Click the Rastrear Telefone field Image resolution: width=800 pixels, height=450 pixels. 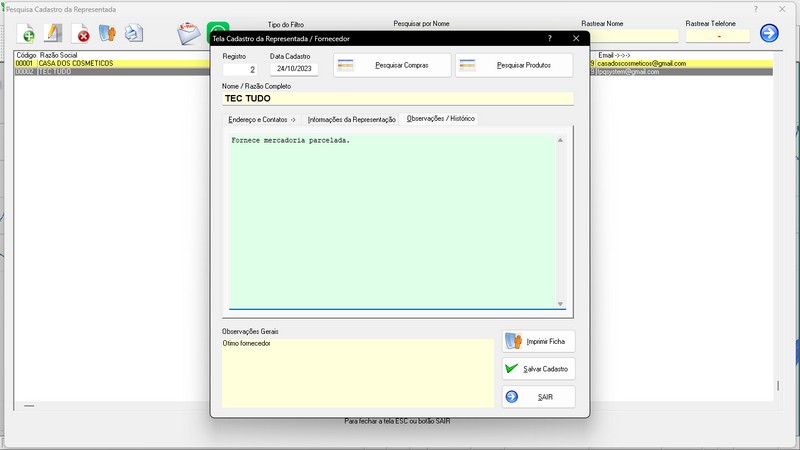(718, 36)
